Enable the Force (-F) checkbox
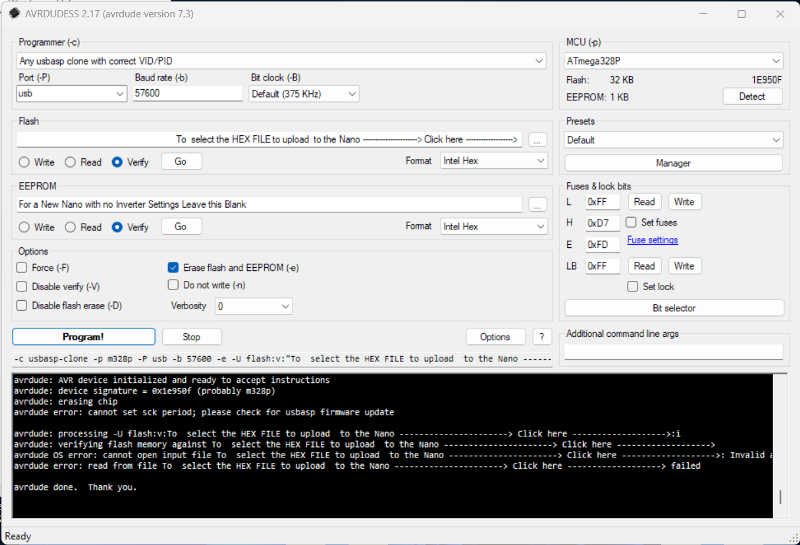The image size is (800, 545). tap(23, 268)
